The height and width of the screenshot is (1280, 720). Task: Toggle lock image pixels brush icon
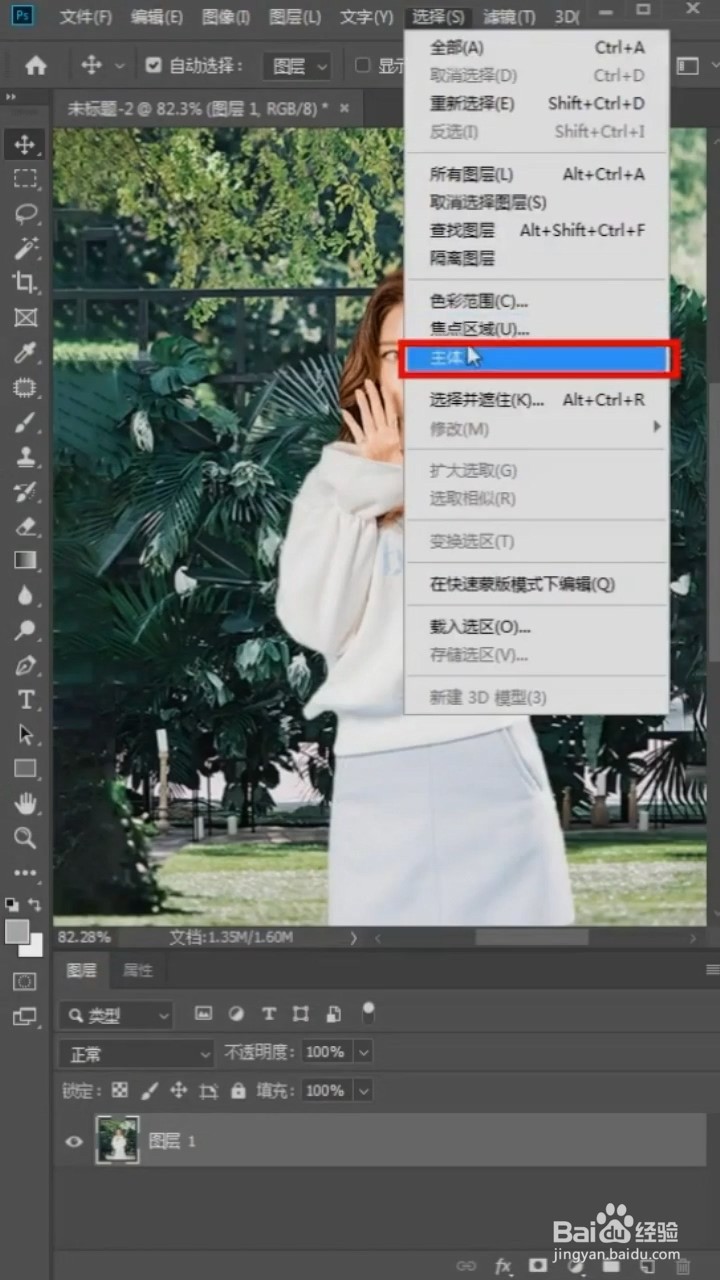[x=149, y=1090]
